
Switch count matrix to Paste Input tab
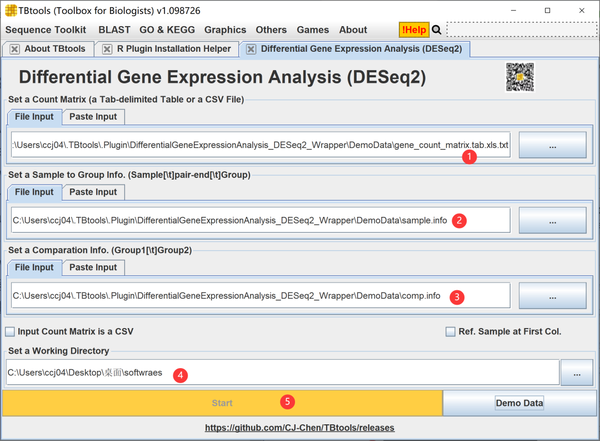coord(93,117)
